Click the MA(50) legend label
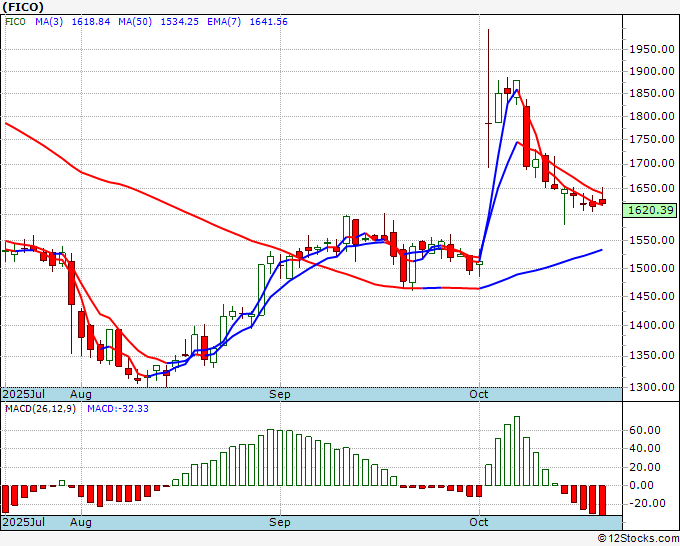 click(x=135, y=22)
